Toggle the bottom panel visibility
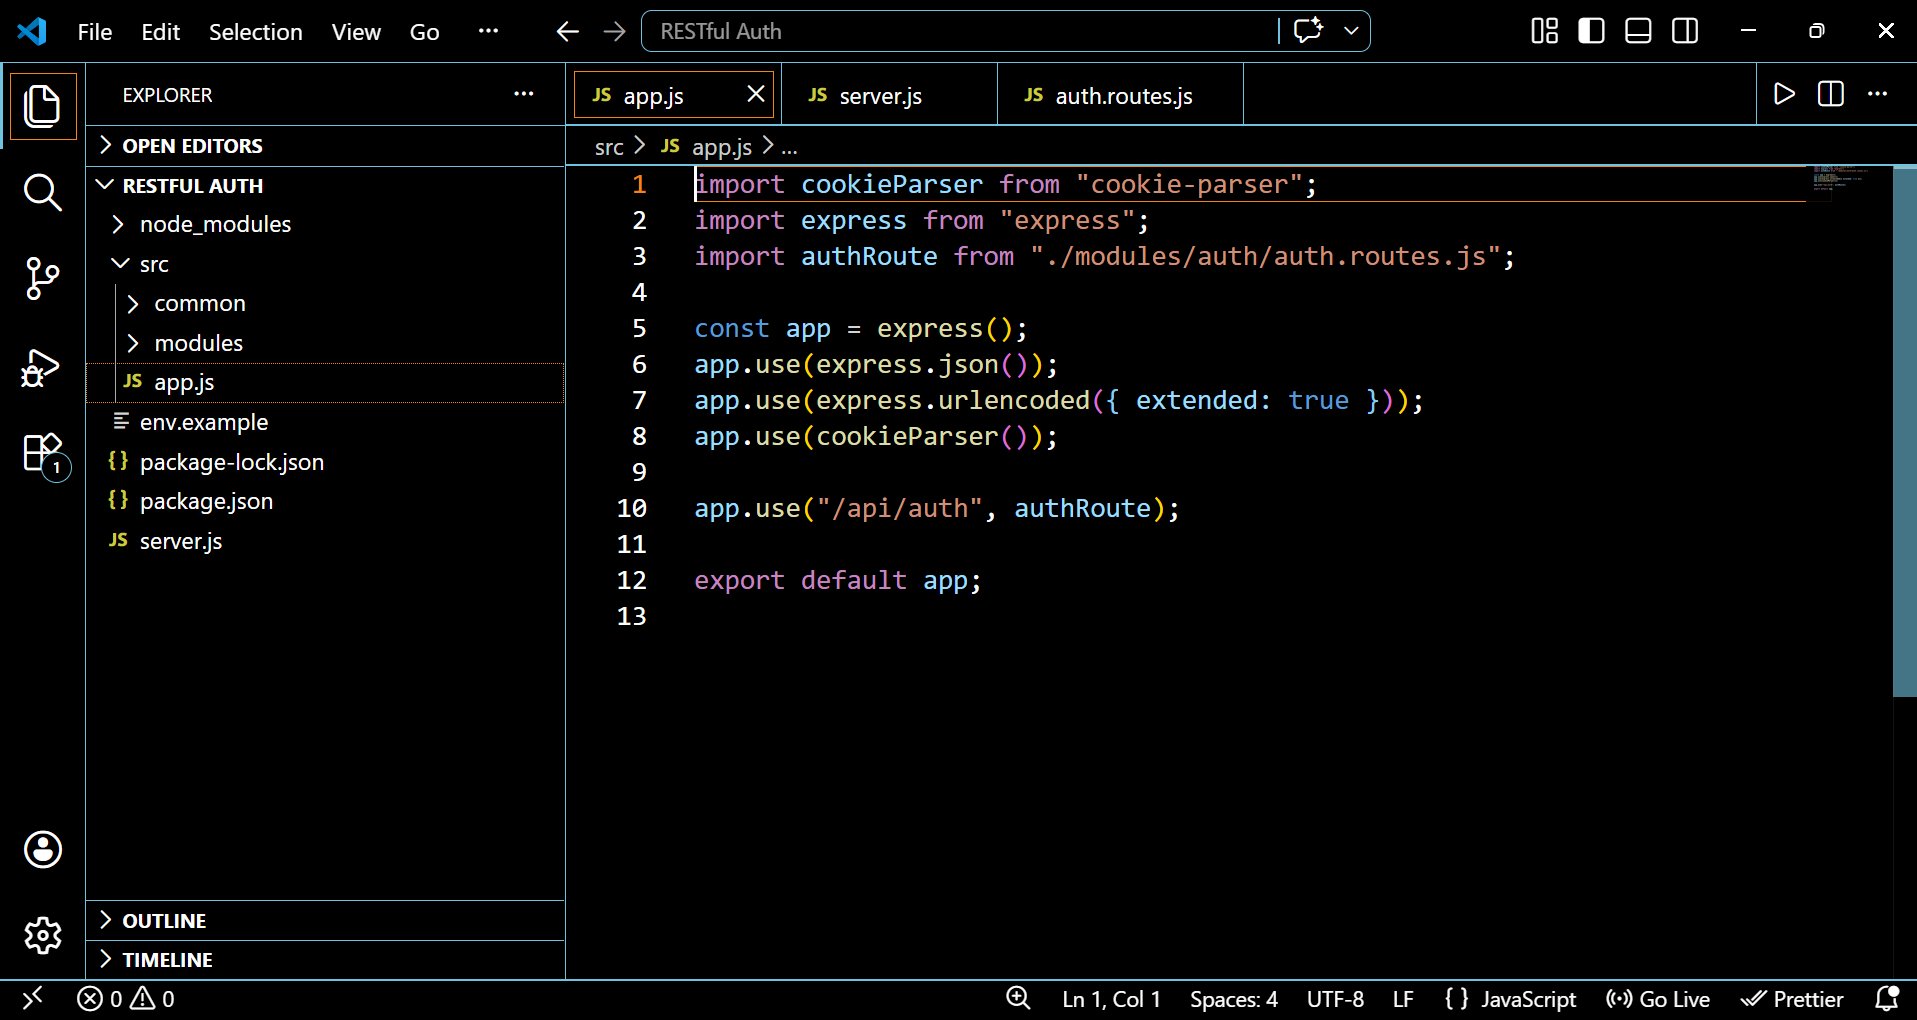 click(x=1638, y=32)
